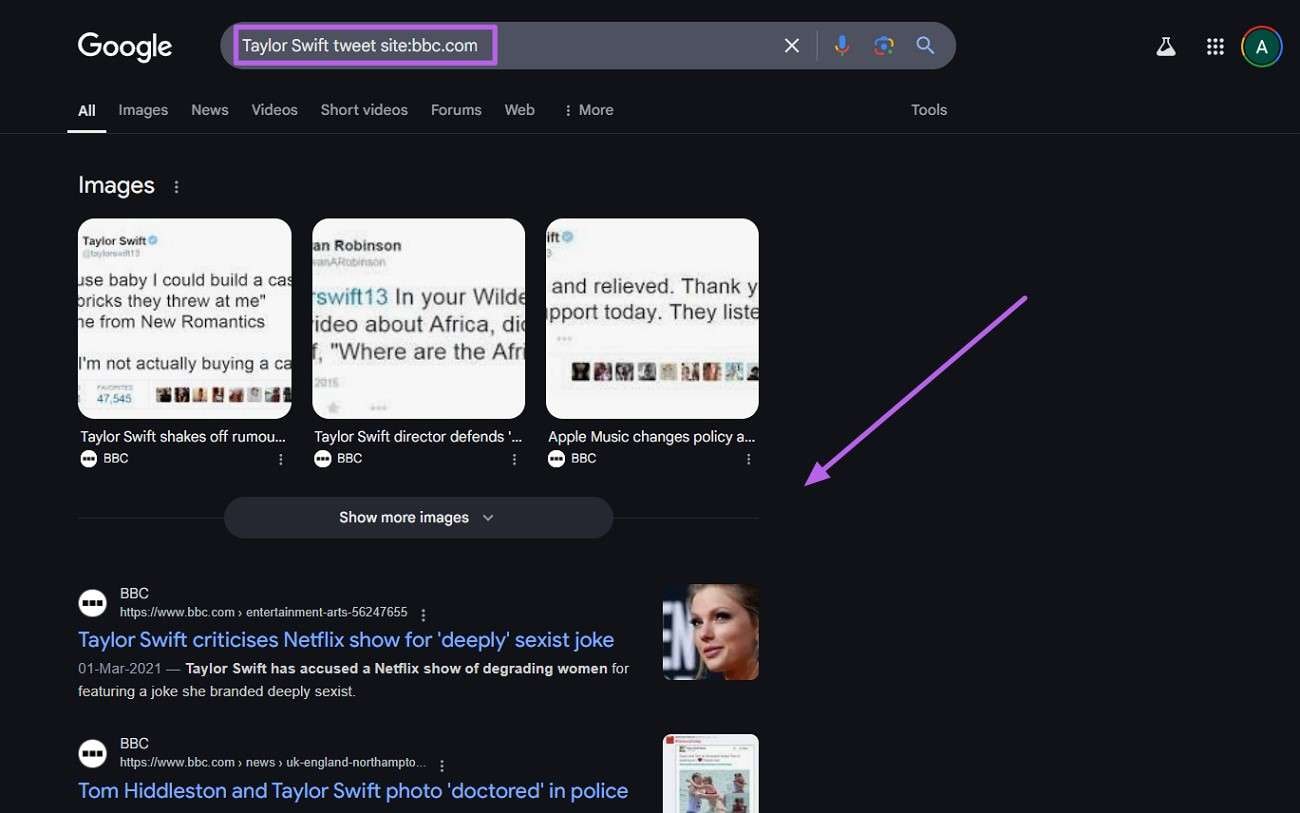Click BBC favicon of Hiddleston result
Image resolution: width=1300 pixels, height=813 pixels.
tap(93, 753)
